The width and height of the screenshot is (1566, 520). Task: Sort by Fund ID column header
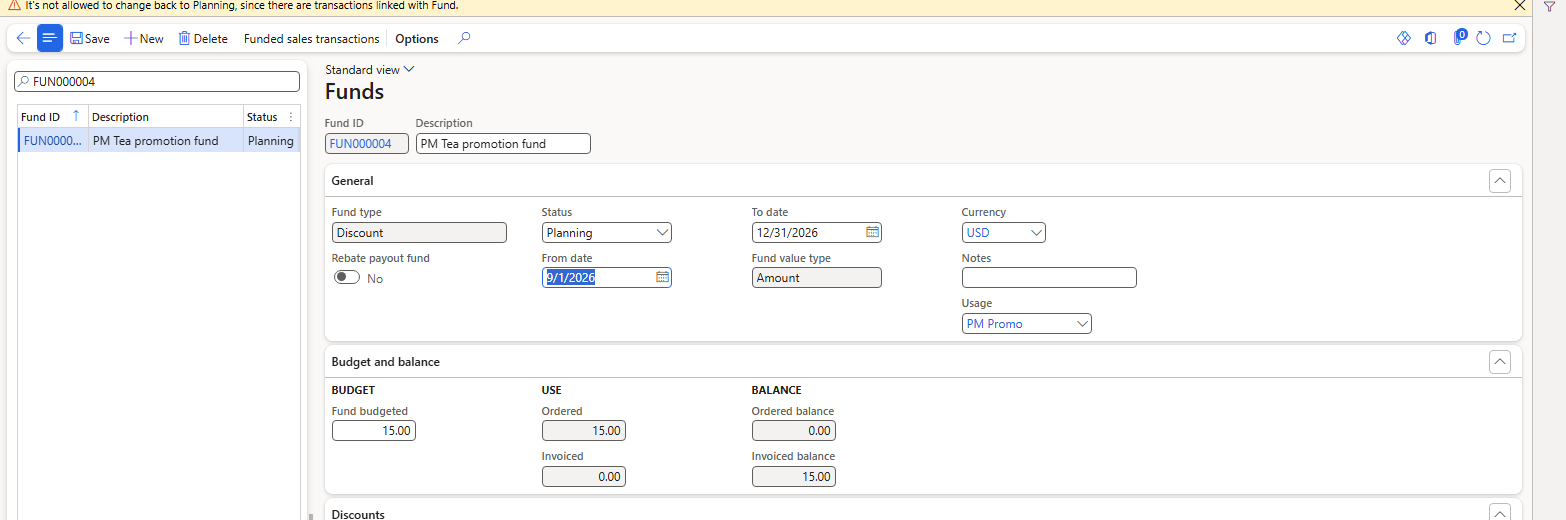[52, 117]
